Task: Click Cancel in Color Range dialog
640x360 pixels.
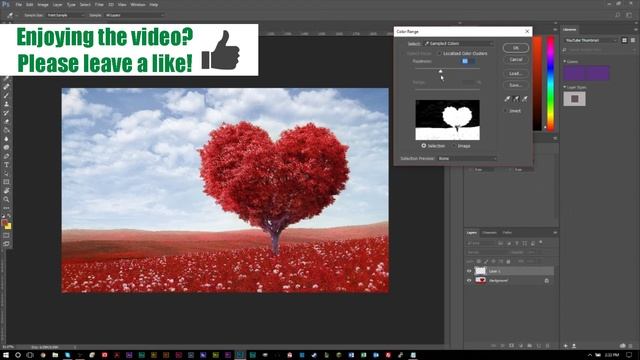Action: [516, 60]
